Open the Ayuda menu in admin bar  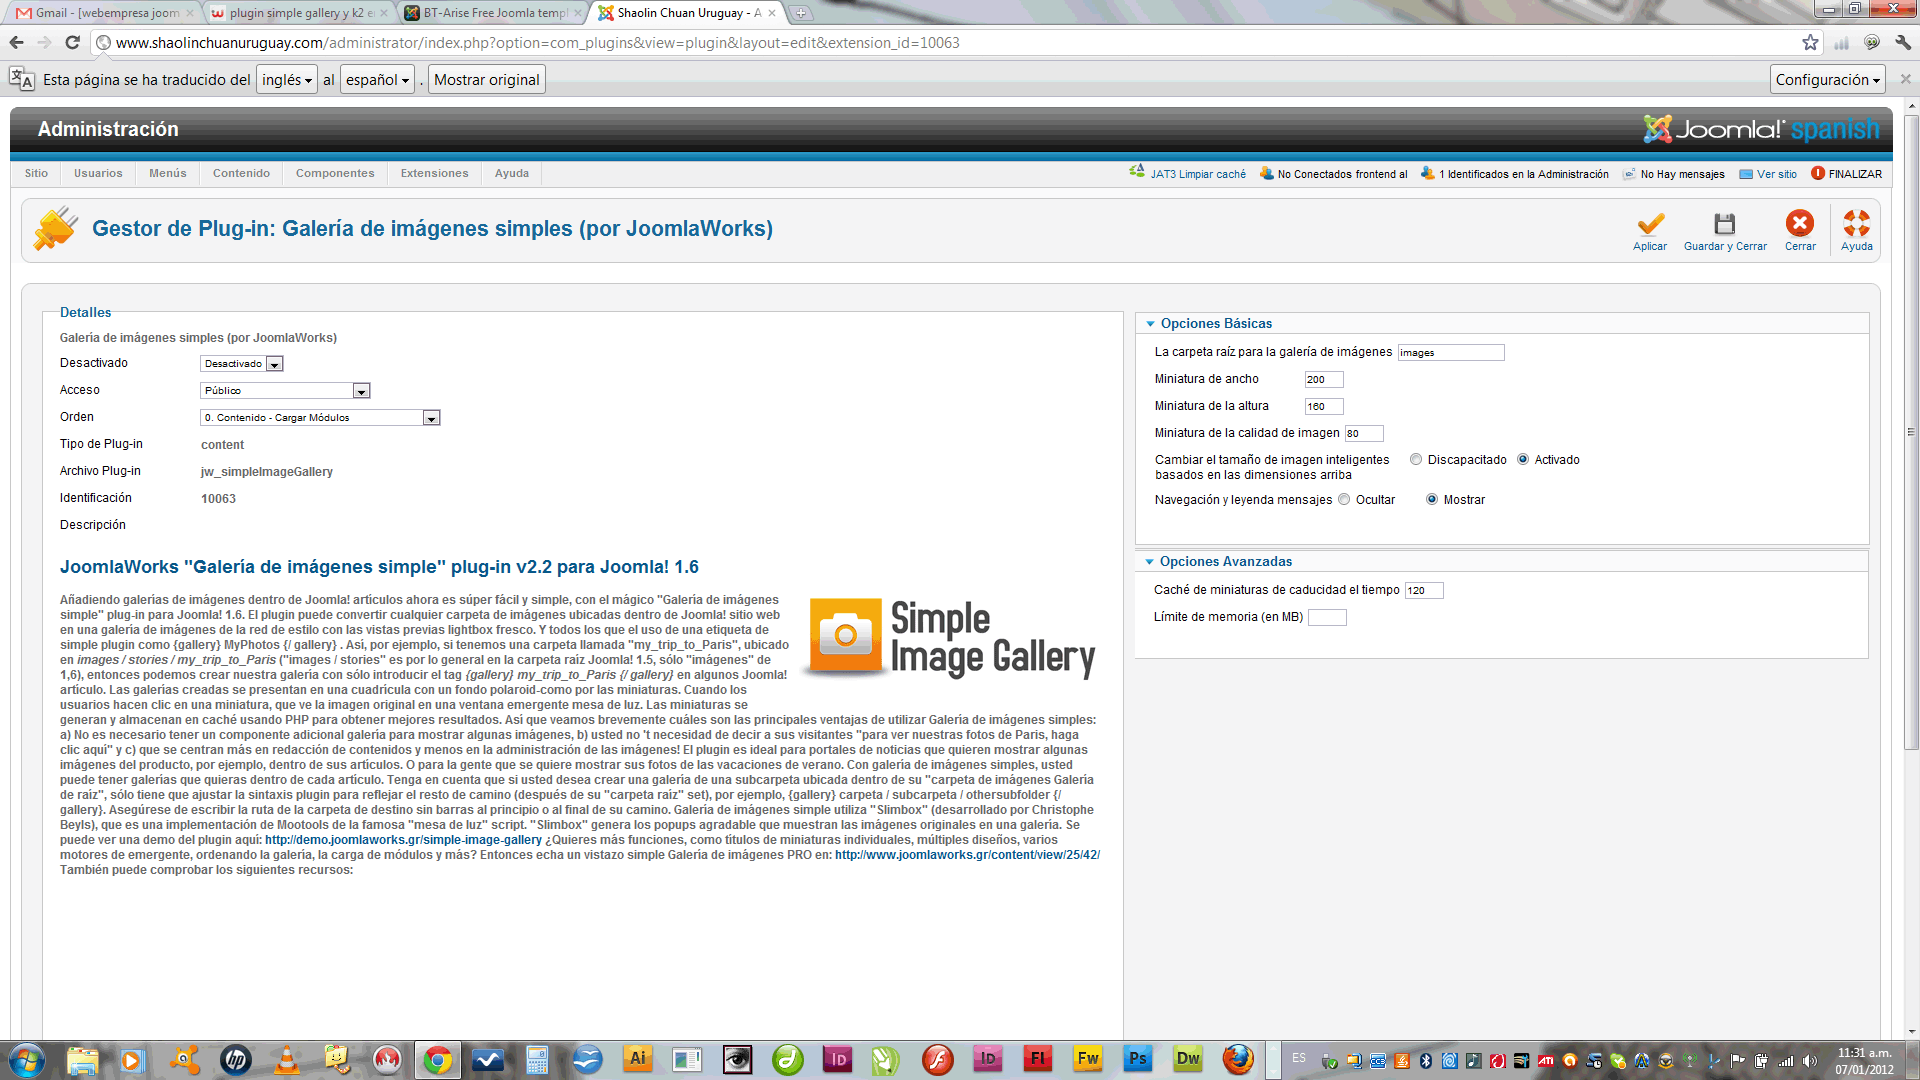[x=512, y=173]
